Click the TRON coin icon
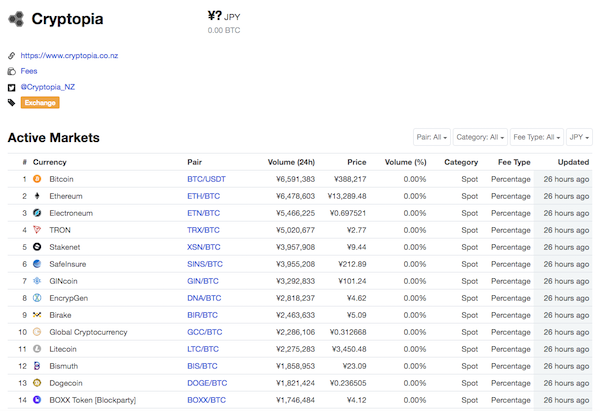 [37, 230]
